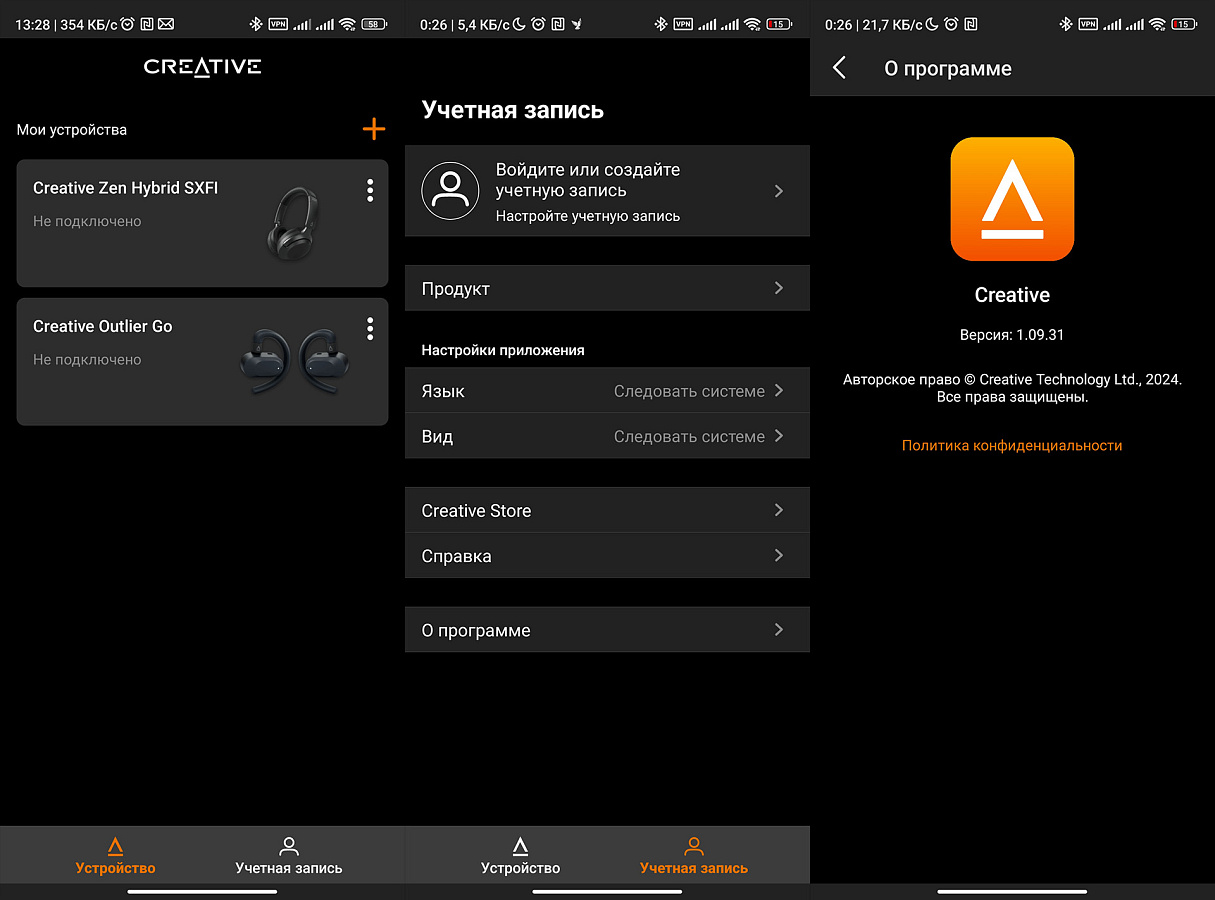This screenshot has height=900, width=1215.
Task: Tap the Bluetooth icon in the 13:28 status bar
Action: click(256, 24)
